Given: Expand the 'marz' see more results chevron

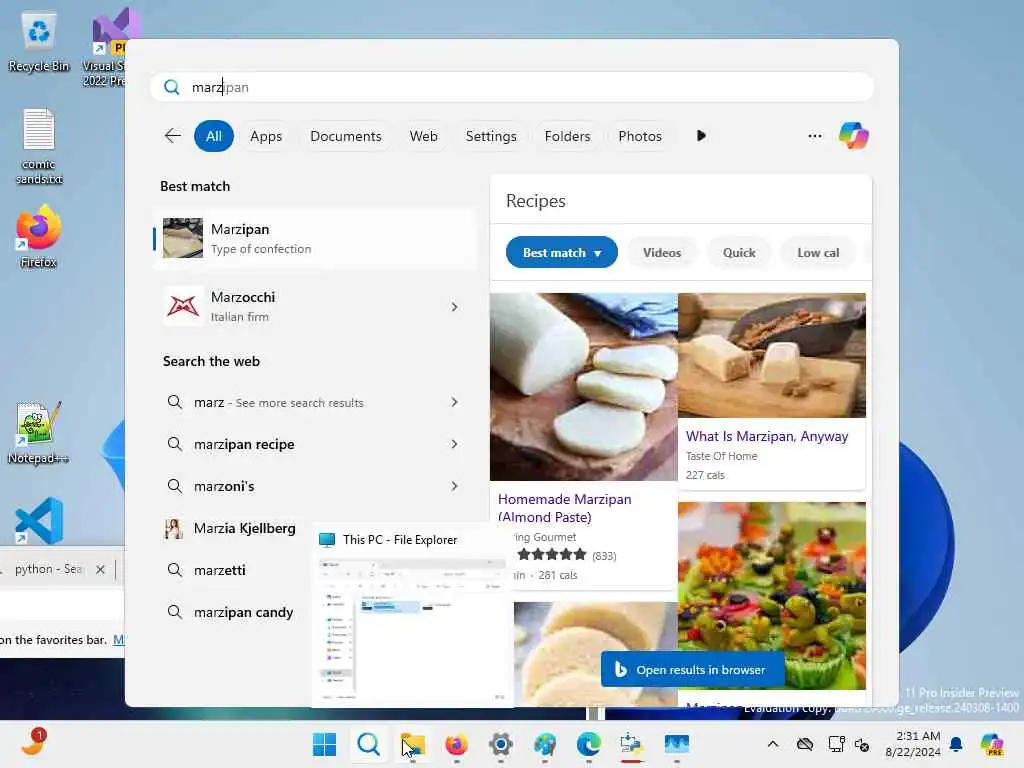Looking at the screenshot, I should 455,402.
